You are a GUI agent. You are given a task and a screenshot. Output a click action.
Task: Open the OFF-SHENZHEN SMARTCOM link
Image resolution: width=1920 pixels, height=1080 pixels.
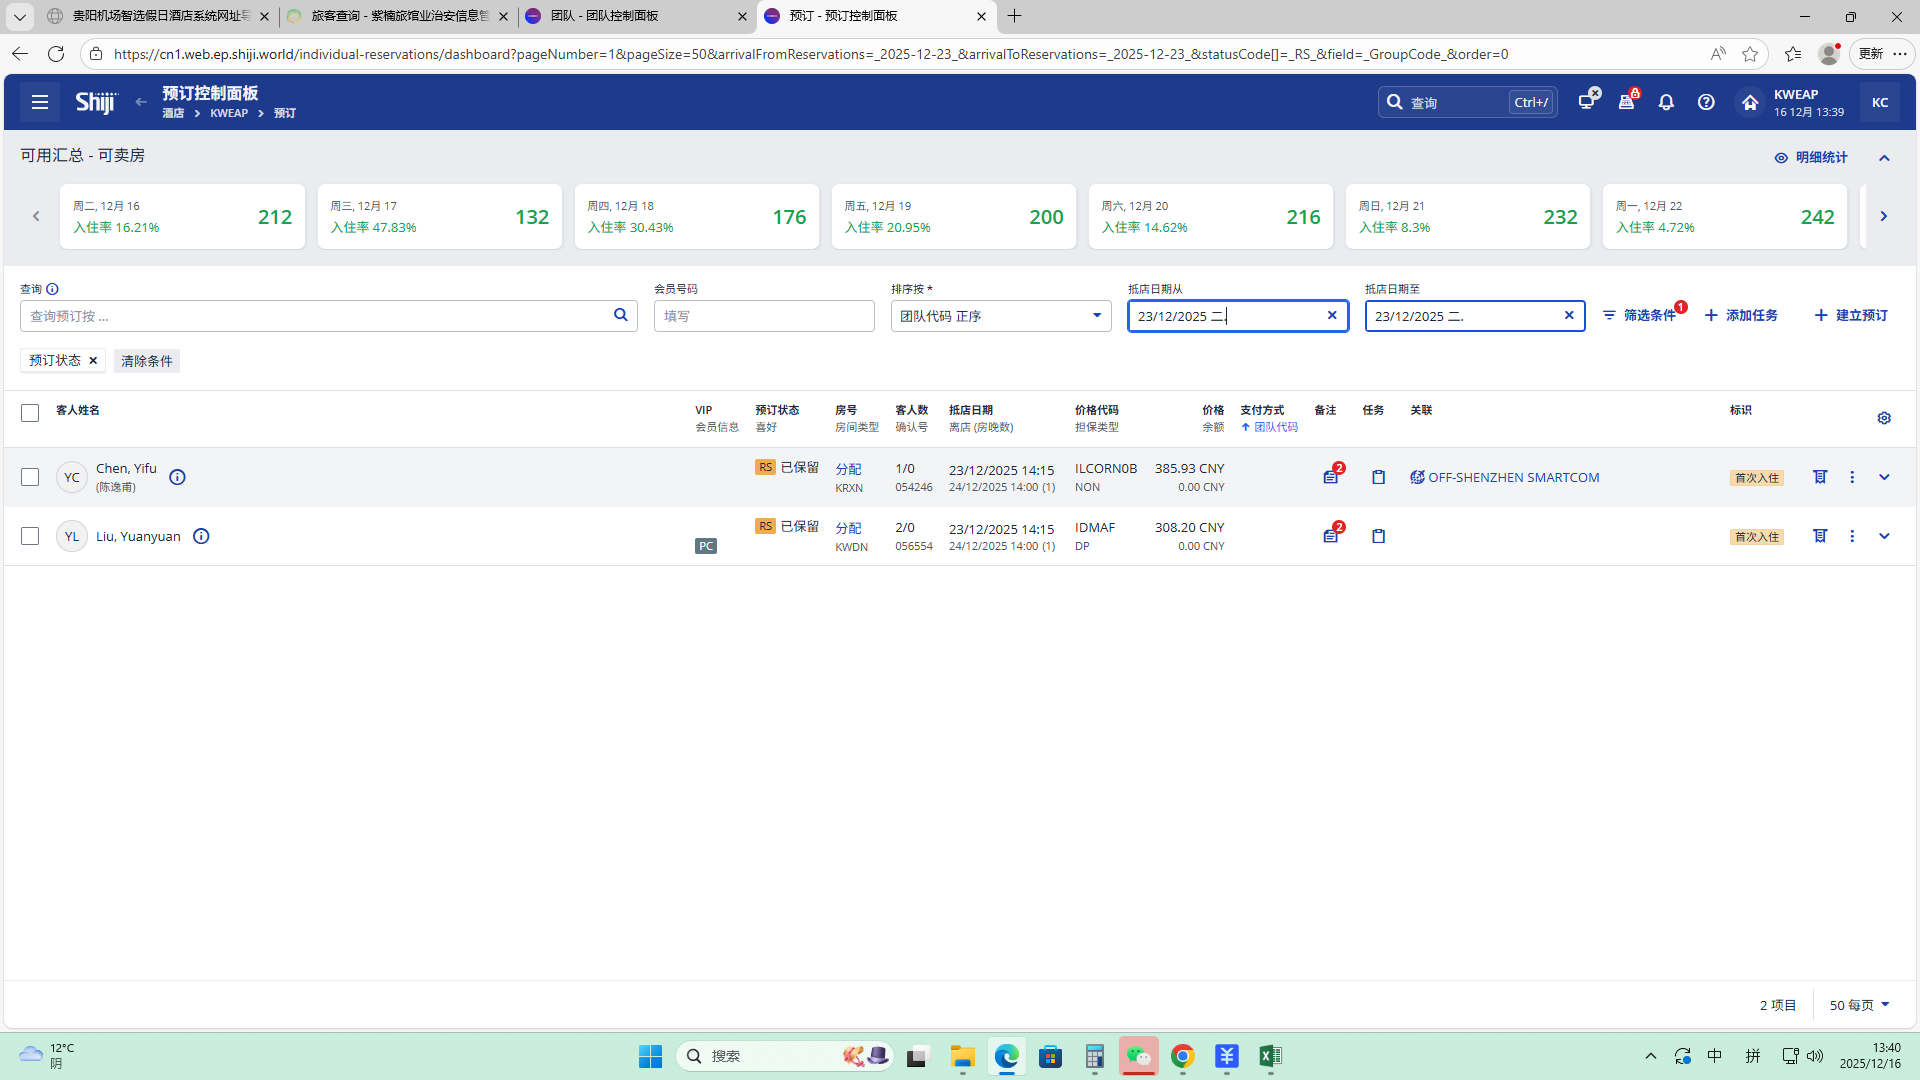pos(1513,478)
